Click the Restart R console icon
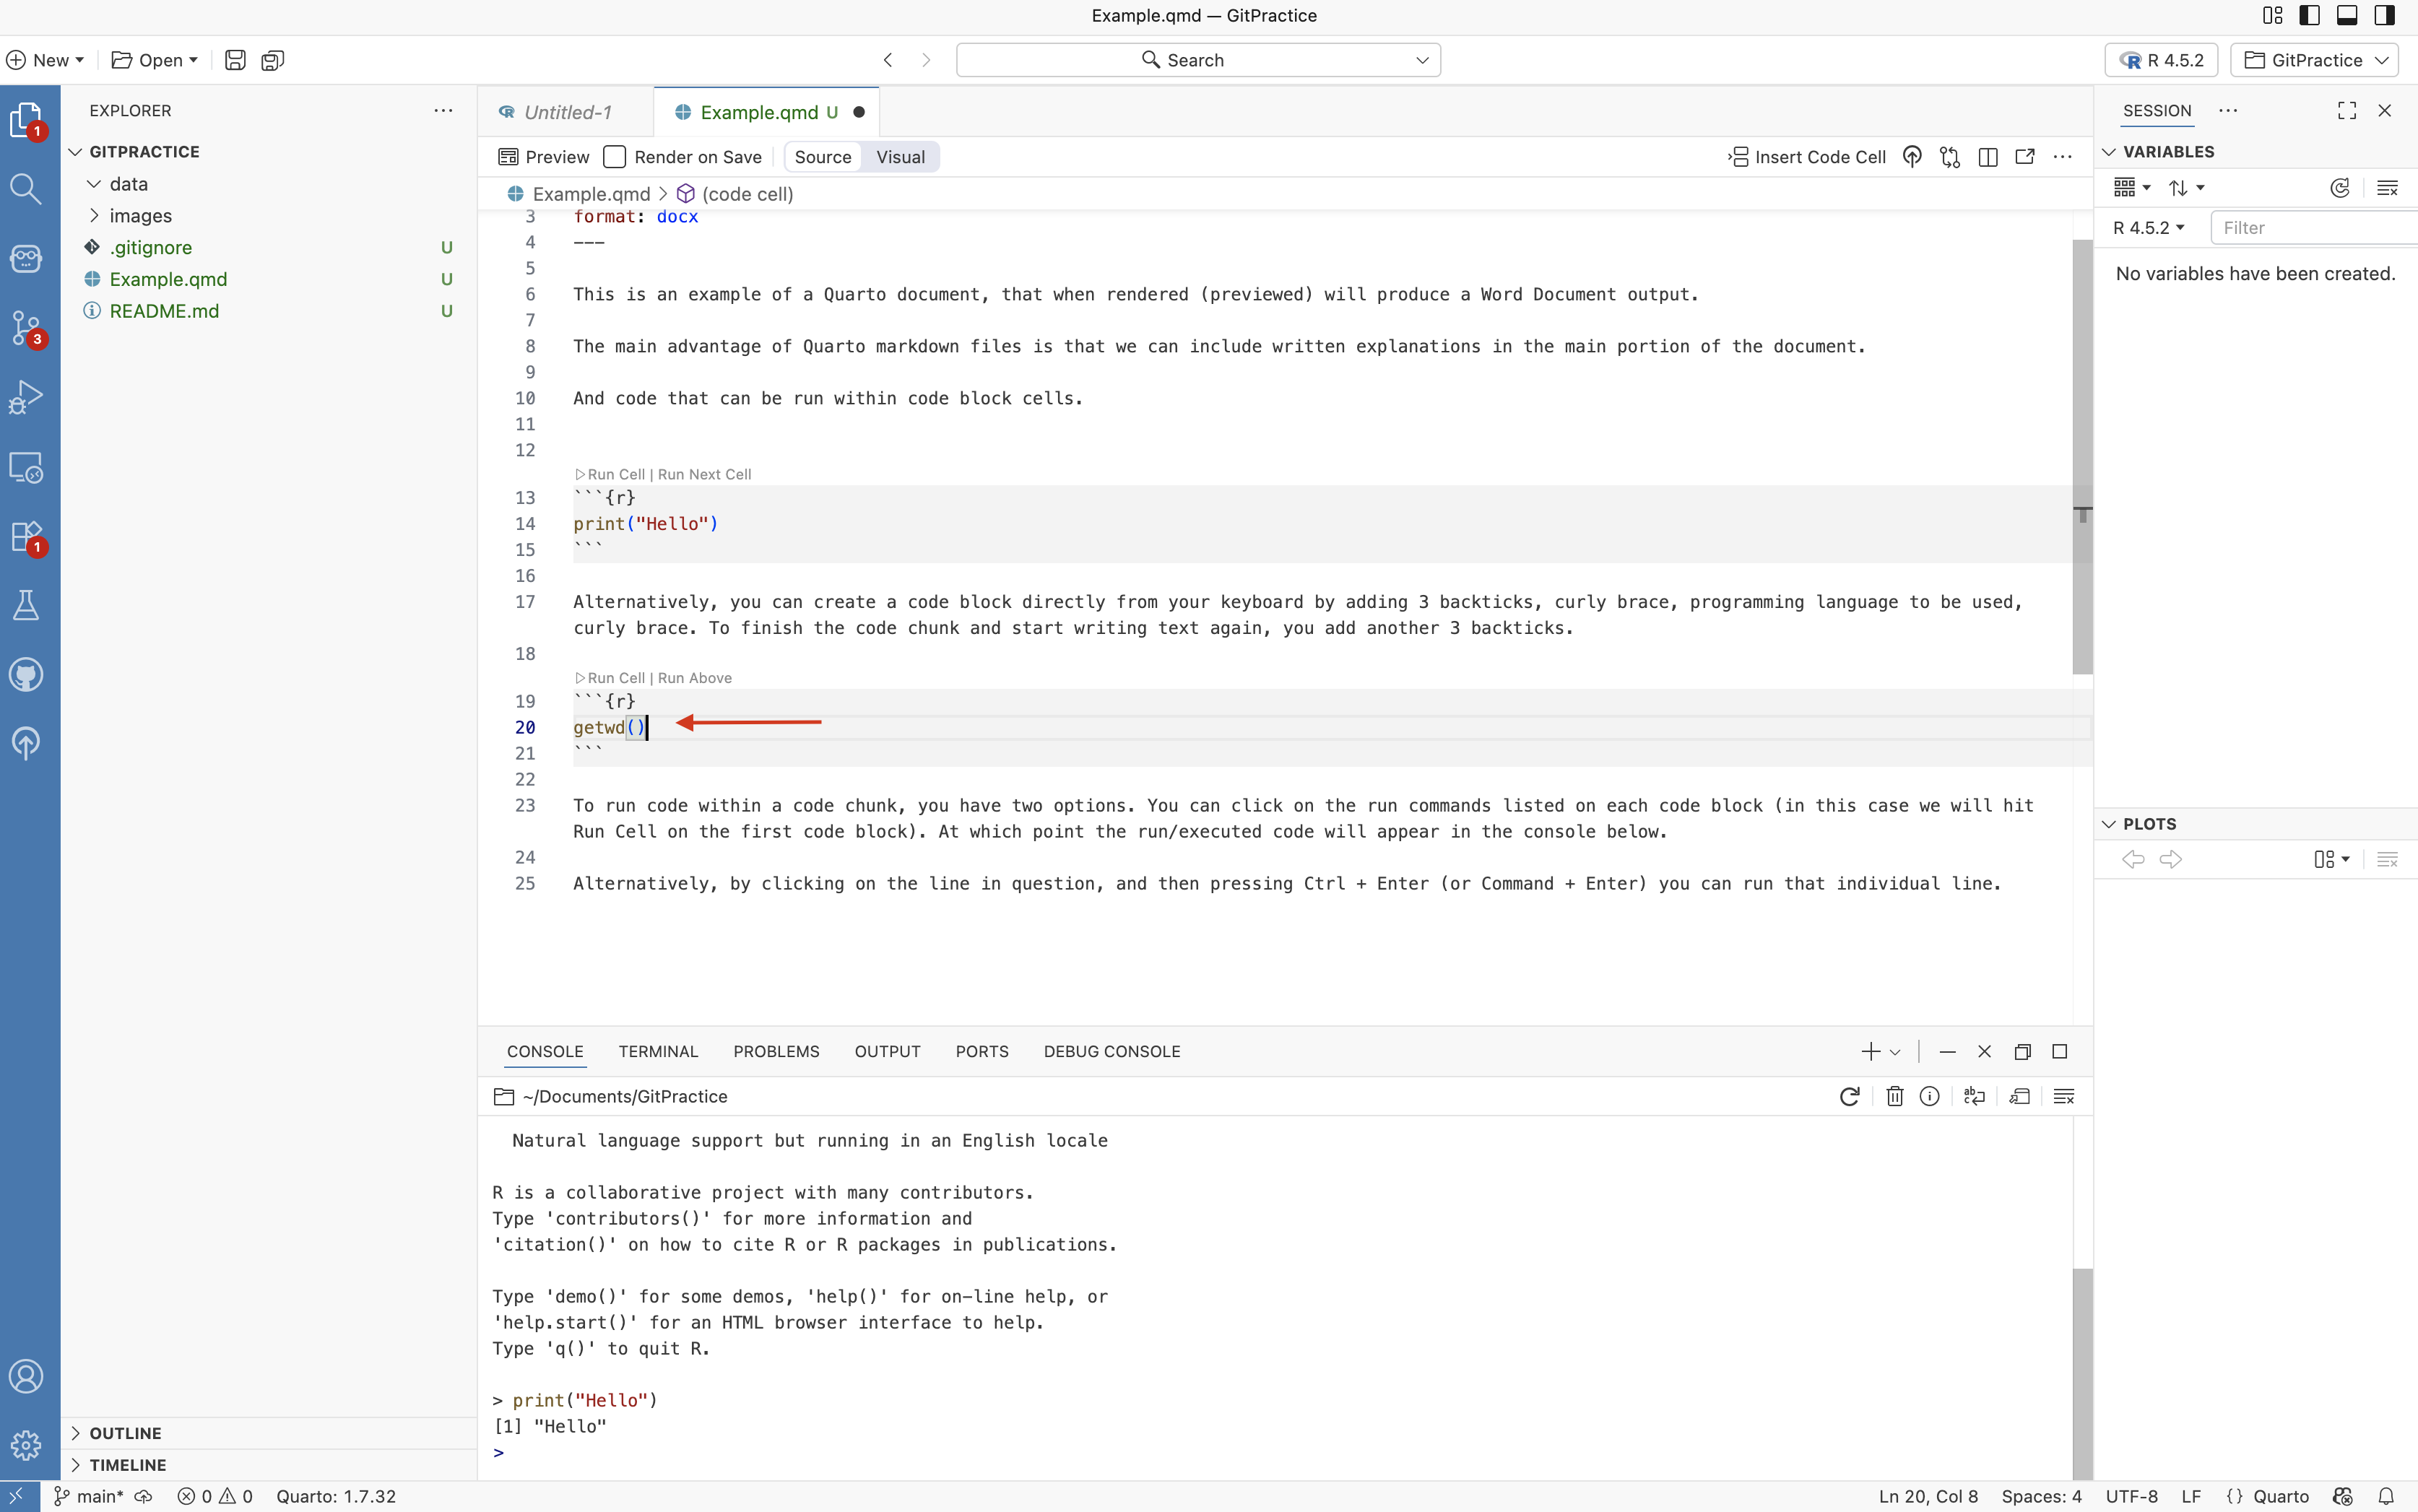The width and height of the screenshot is (2418, 1512). [1849, 1096]
